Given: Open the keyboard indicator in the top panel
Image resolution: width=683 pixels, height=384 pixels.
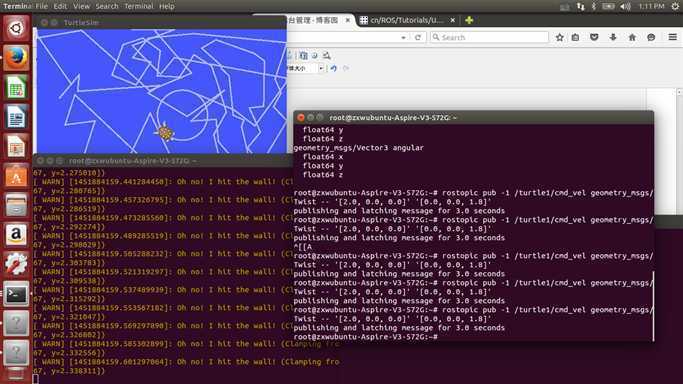Looking at the screenshot, I should pyautogui.click(x=565, y=7).
